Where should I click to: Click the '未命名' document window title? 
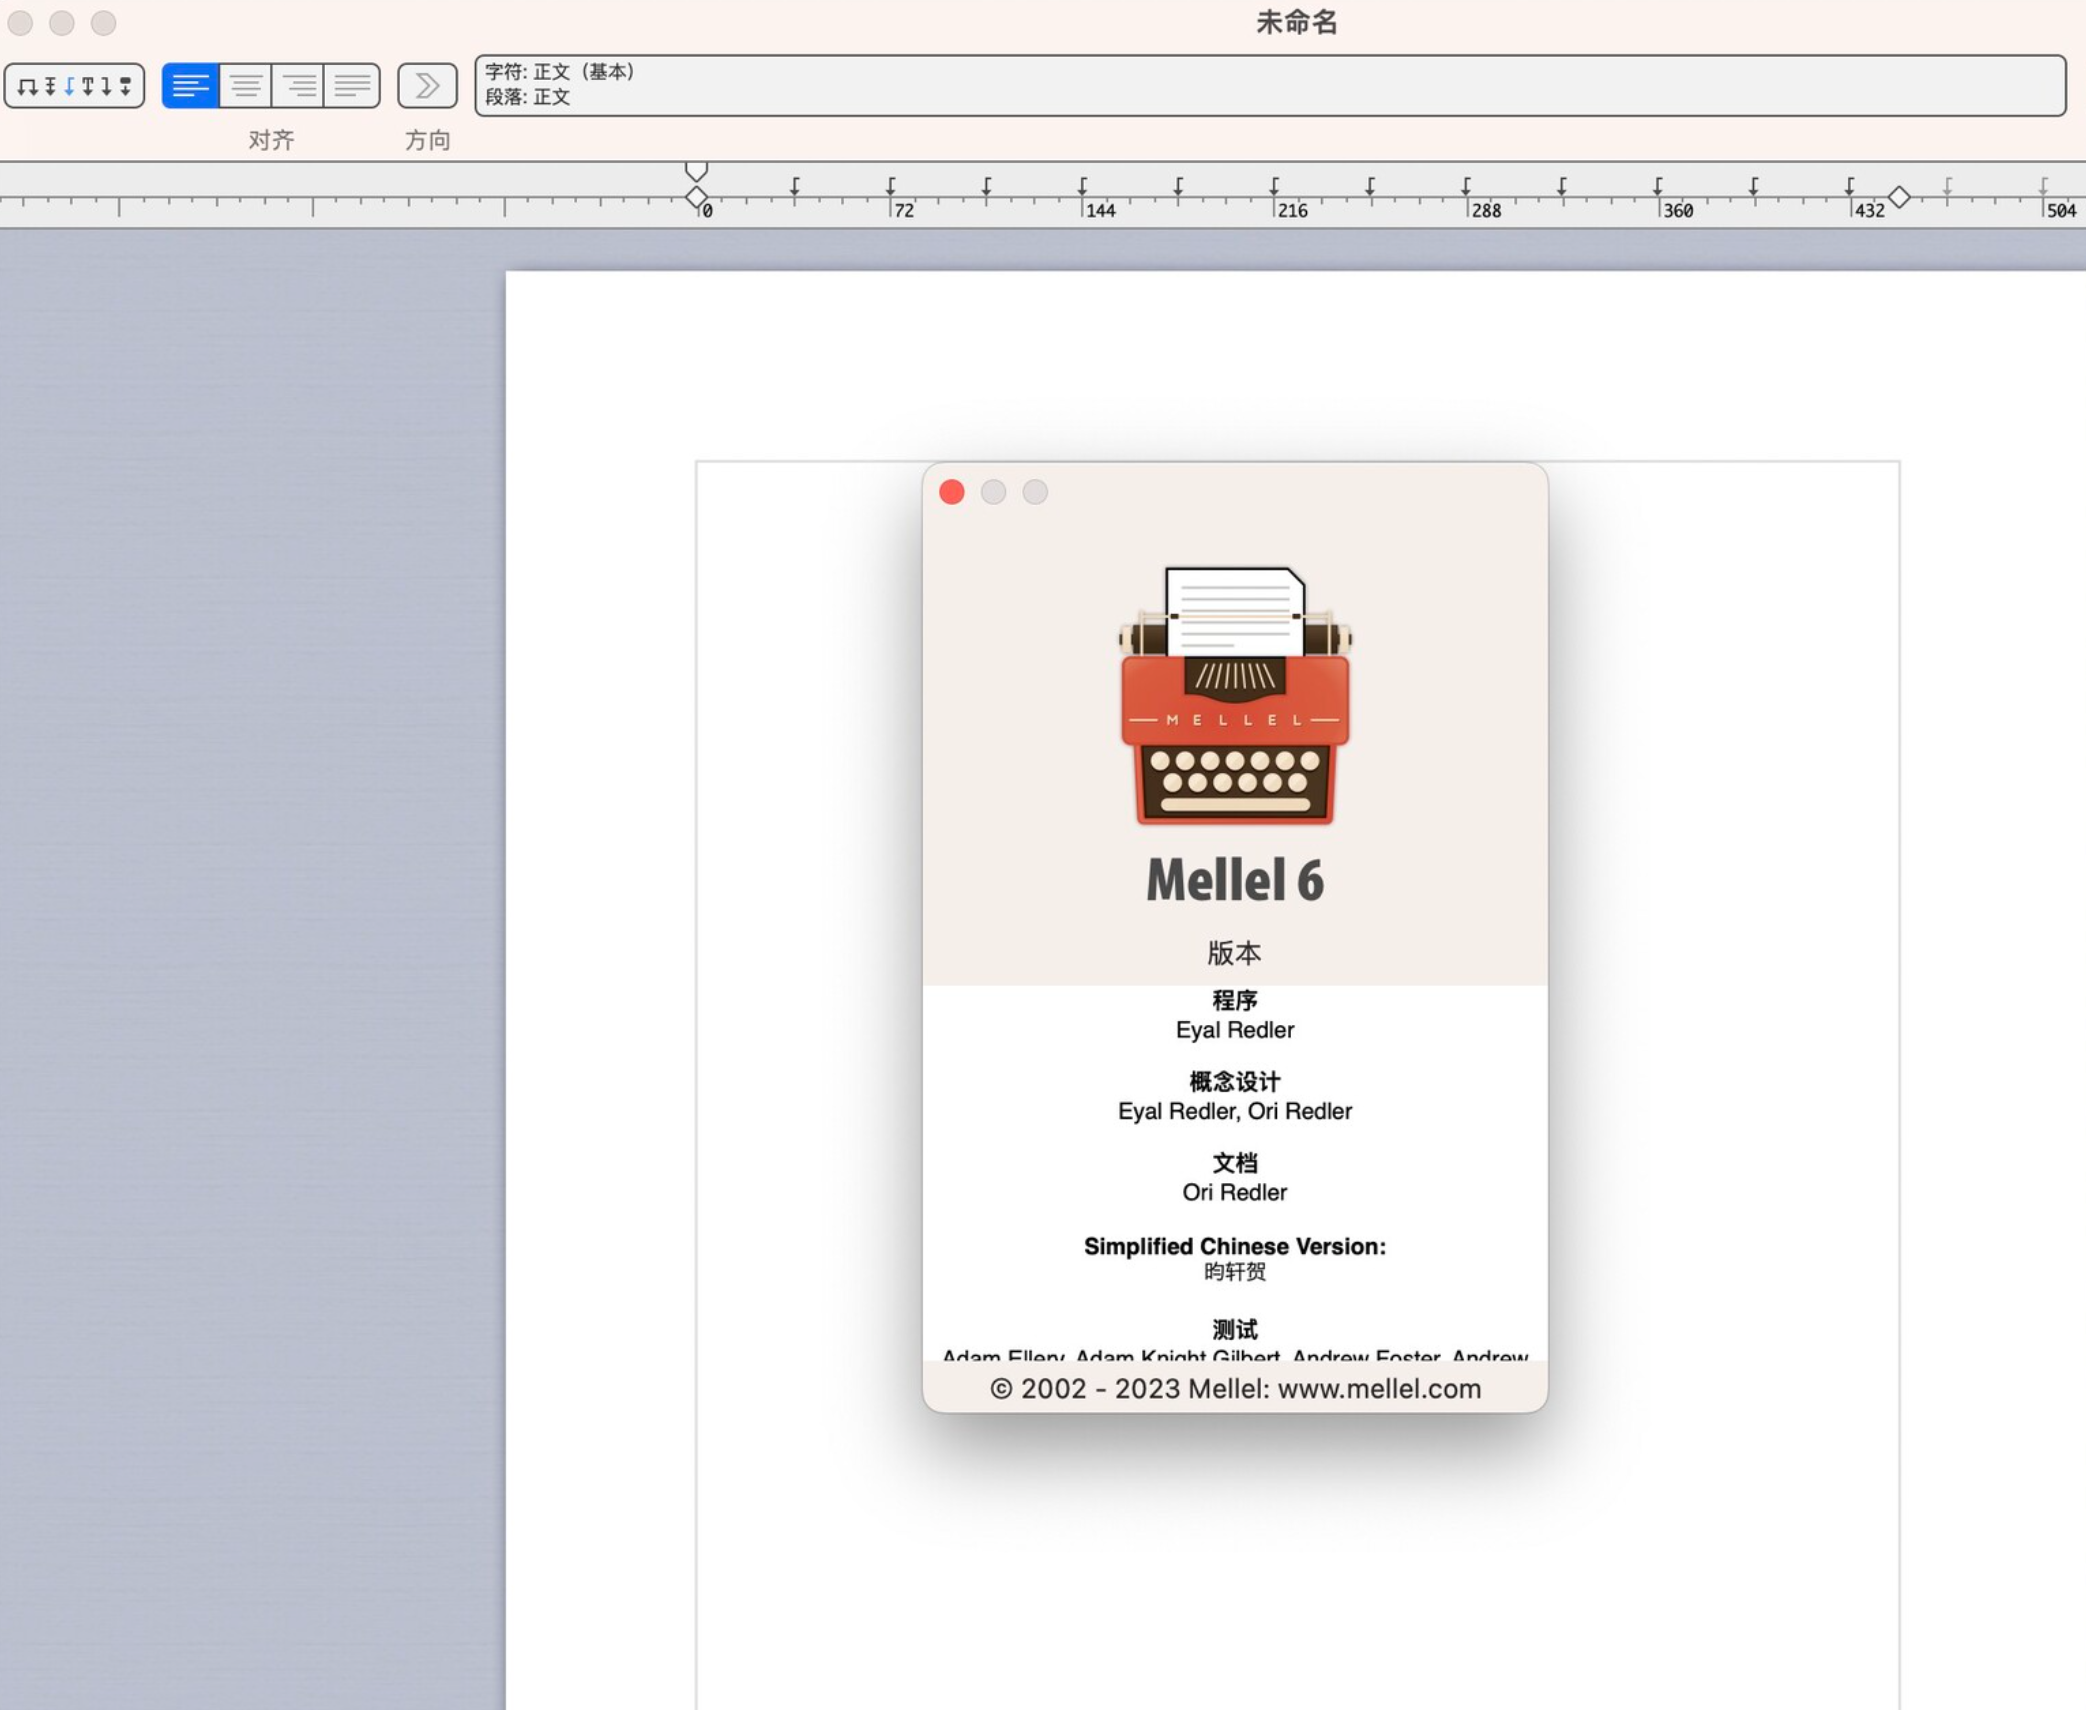tap(1297, 23)
